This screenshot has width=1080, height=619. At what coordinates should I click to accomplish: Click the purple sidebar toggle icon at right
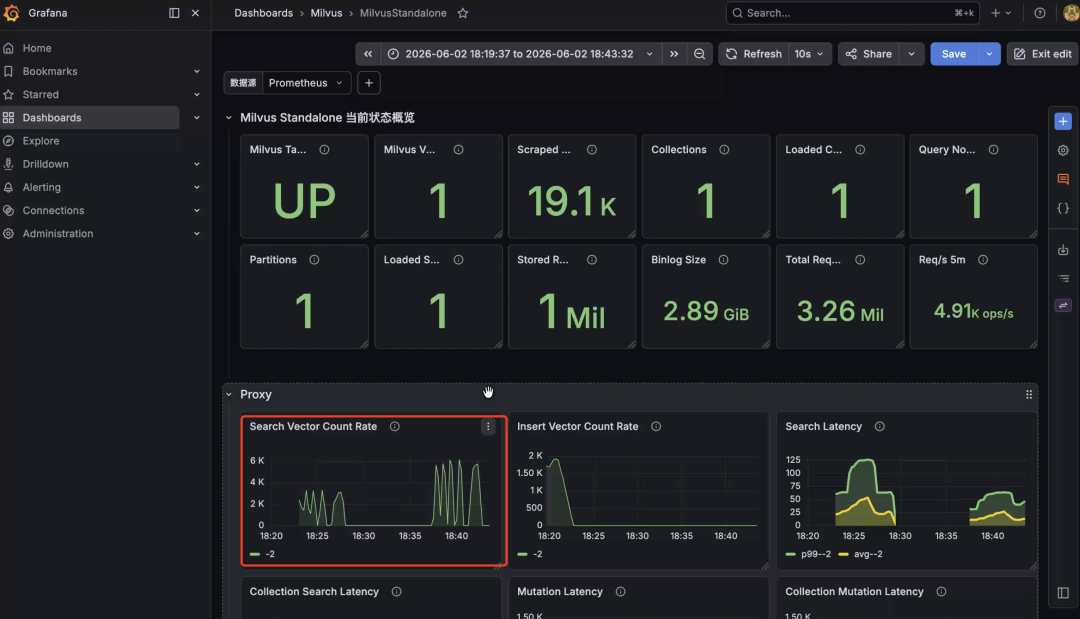click(1063, 305)
